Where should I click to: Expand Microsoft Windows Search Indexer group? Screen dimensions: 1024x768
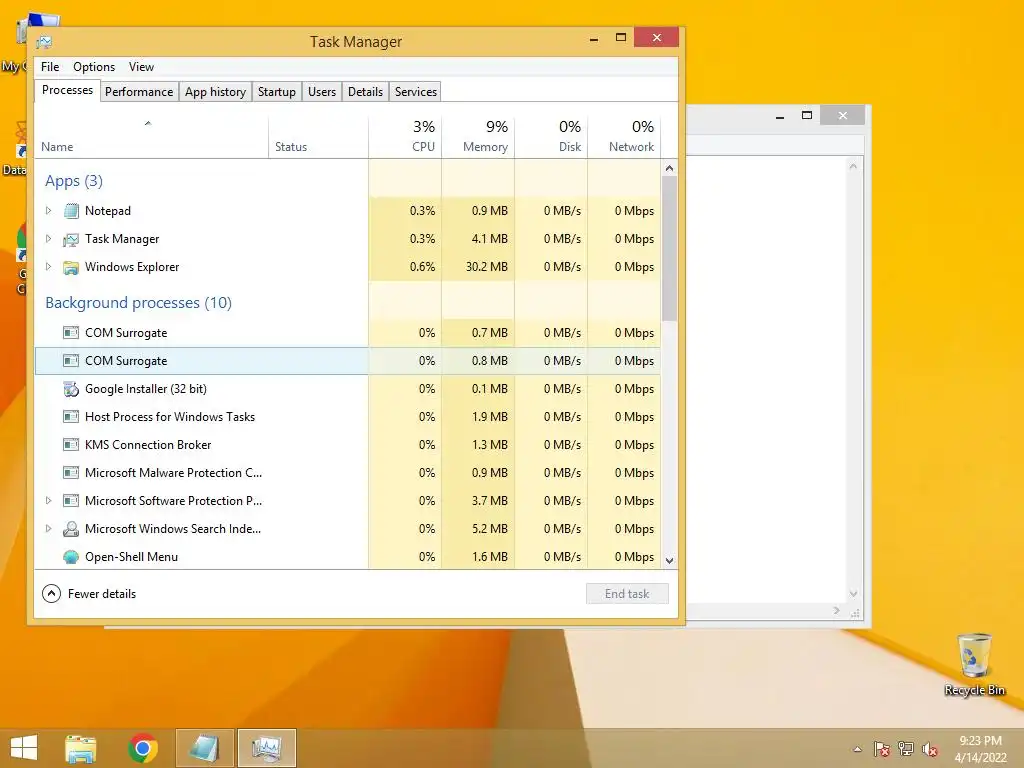tap(48, 528)
